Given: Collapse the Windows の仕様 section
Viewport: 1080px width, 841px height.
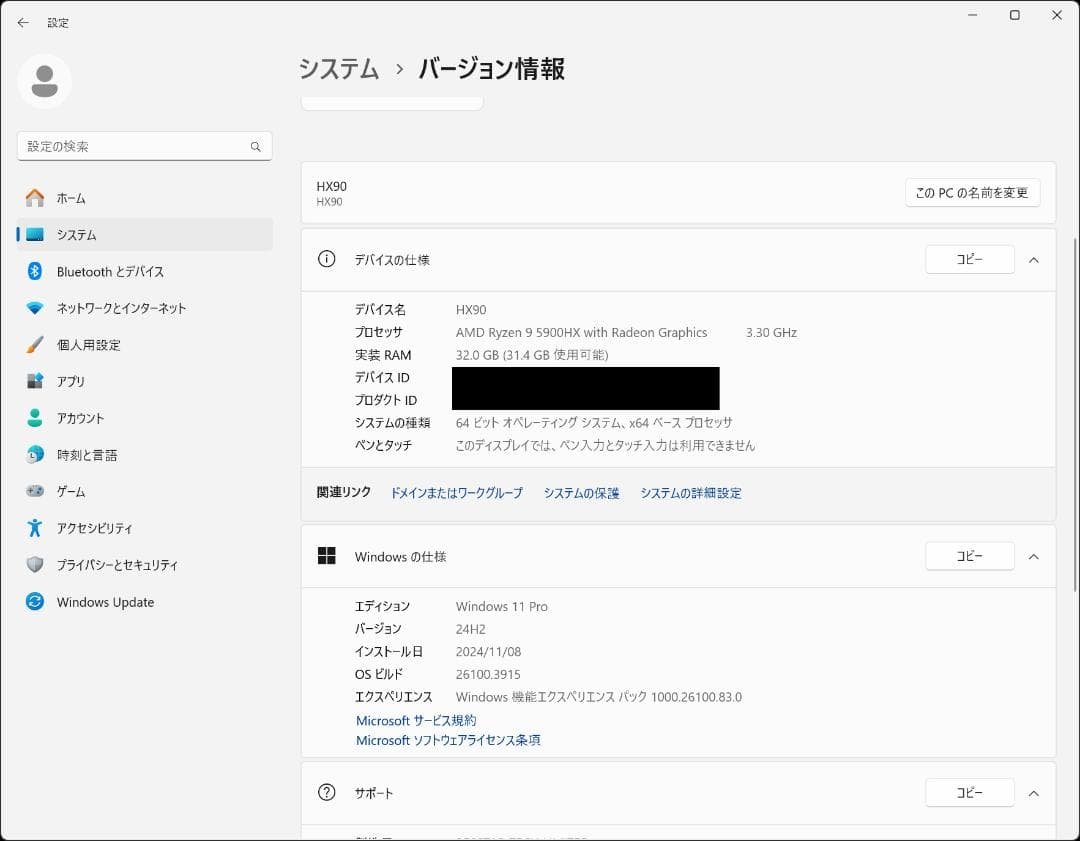Looking at the screenshot, I should [x=1034, y=556].
